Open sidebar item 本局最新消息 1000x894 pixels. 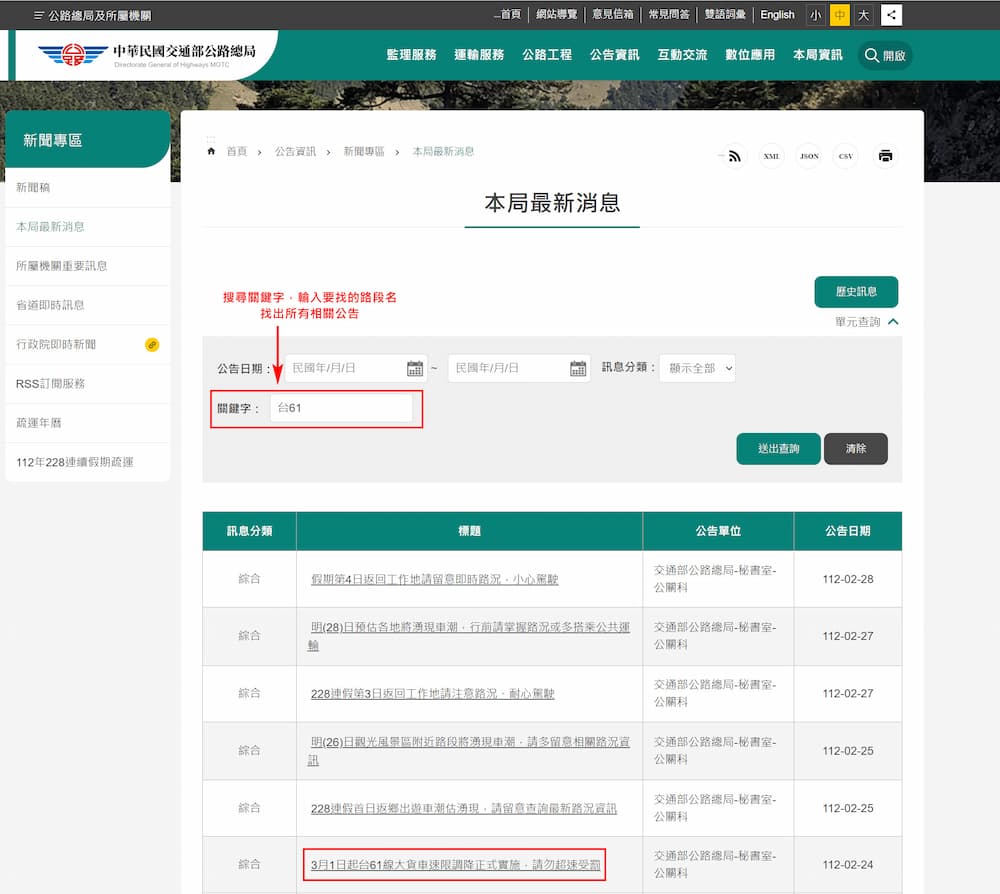87,227
